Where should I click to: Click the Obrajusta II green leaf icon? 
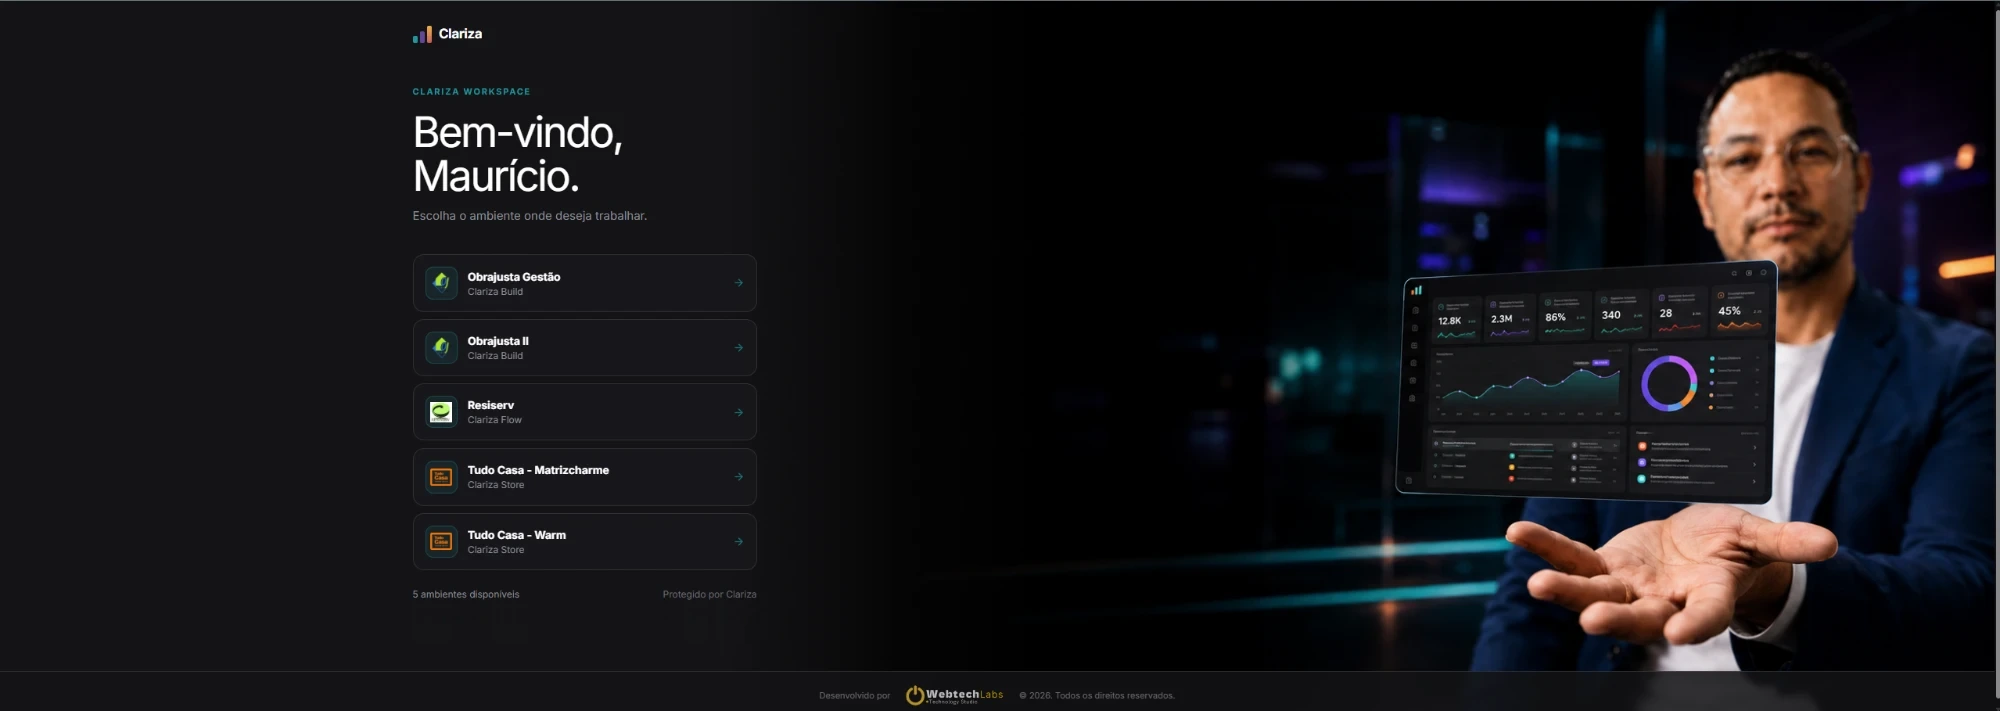click(441, 347)
